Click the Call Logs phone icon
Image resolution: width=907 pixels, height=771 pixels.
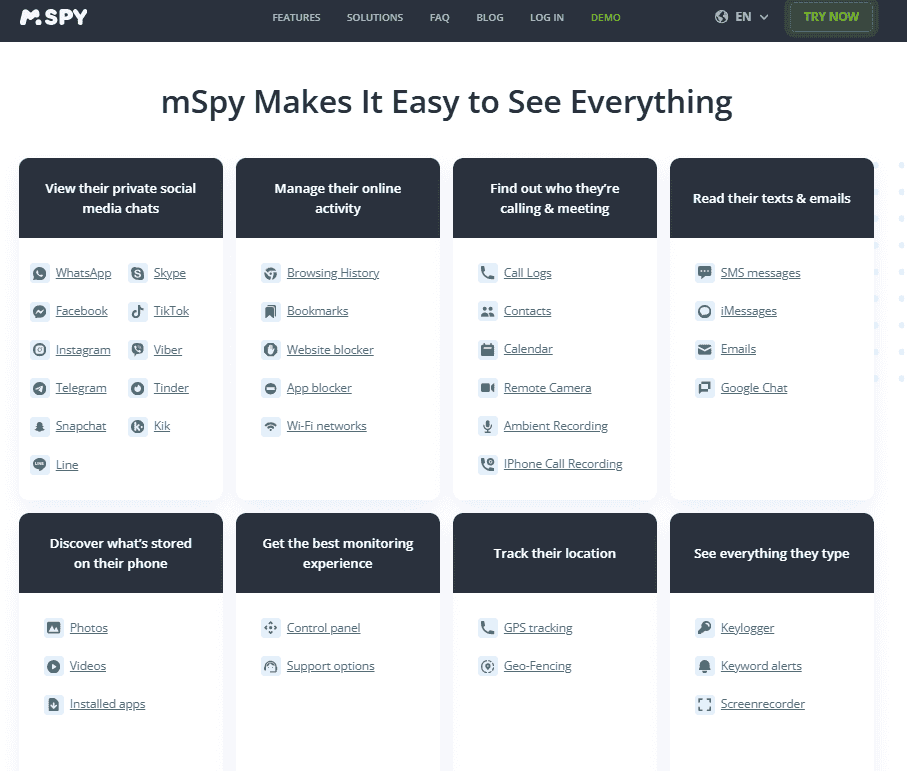pyautogui.click(x=488, y=272)
